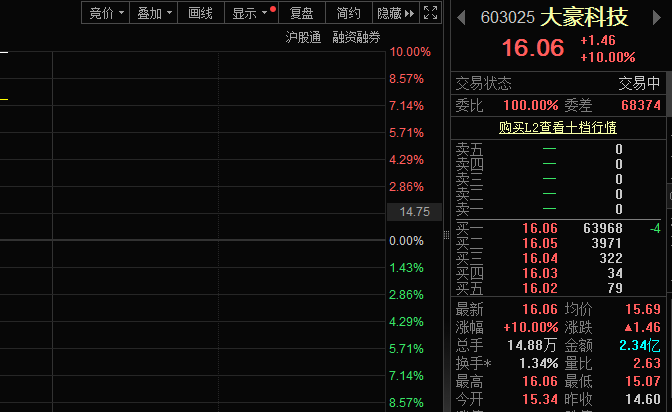The height and width of the screenshot is (412, 672).
Task: Open the 竞价 dropdown
Action: coord(105,13)
